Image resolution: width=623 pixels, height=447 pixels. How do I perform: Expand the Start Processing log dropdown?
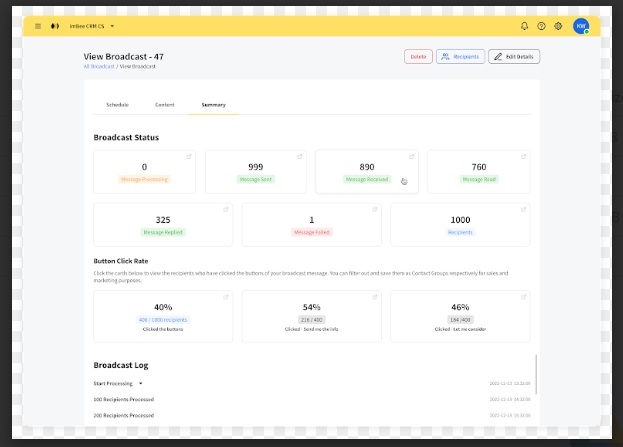coord(141,383)
